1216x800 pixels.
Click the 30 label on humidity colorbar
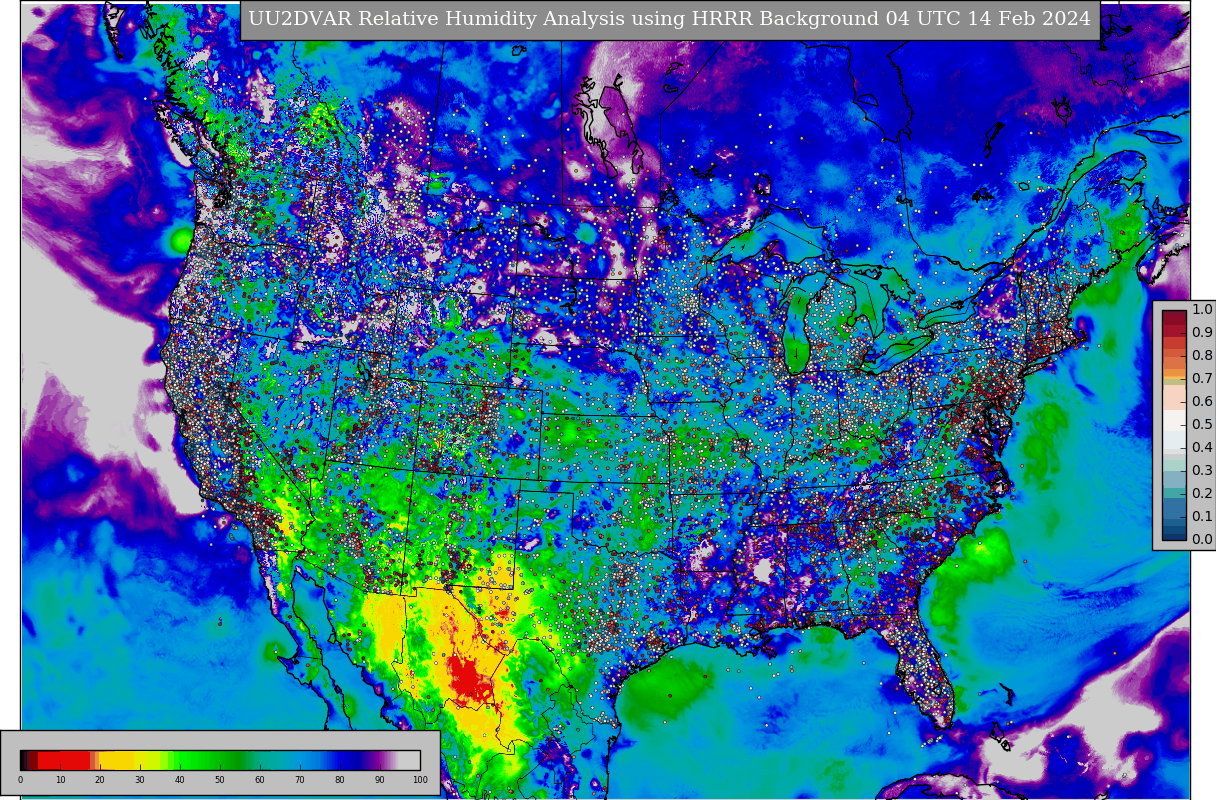[x=140, y=780]
